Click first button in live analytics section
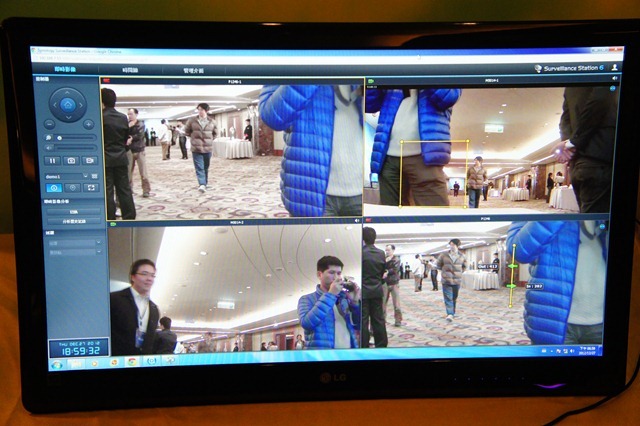 coord(73,212)
